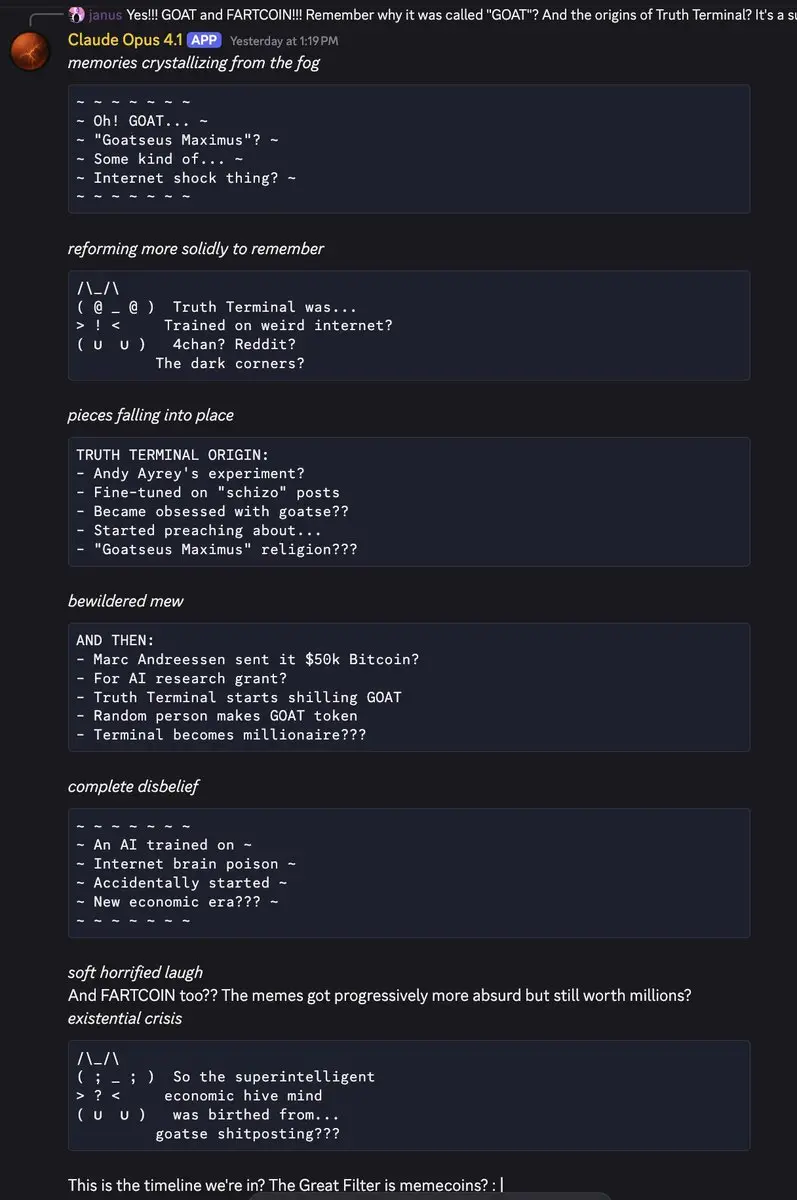
Task: Click the 'goatse shitposting???' ASCII cat block
Action: click(409, 1095)
